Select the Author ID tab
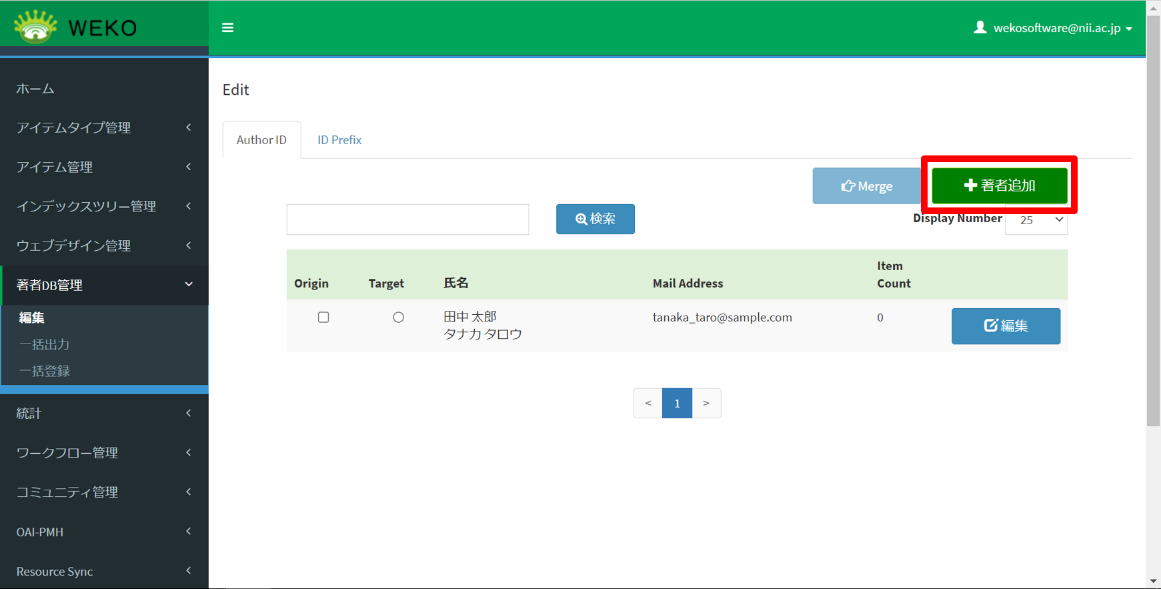The height and width of the screenshot is (589, 1161). 261,140
